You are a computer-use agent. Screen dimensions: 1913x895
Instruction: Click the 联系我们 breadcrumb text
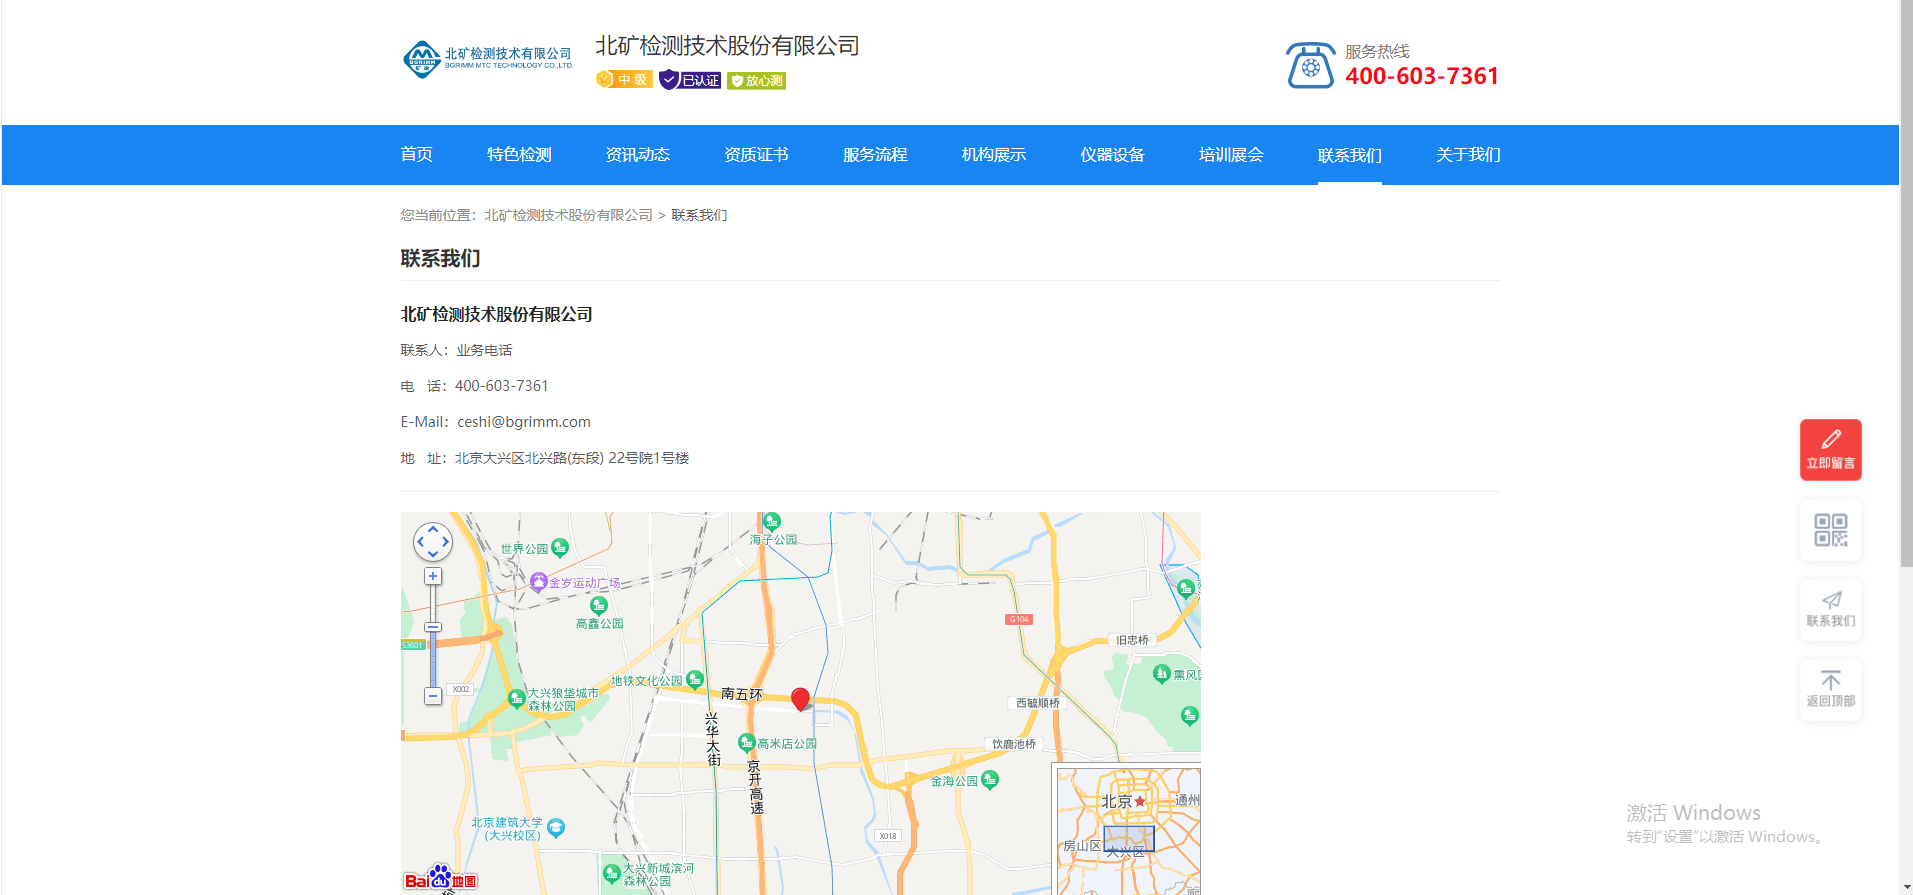pos(699,215)
